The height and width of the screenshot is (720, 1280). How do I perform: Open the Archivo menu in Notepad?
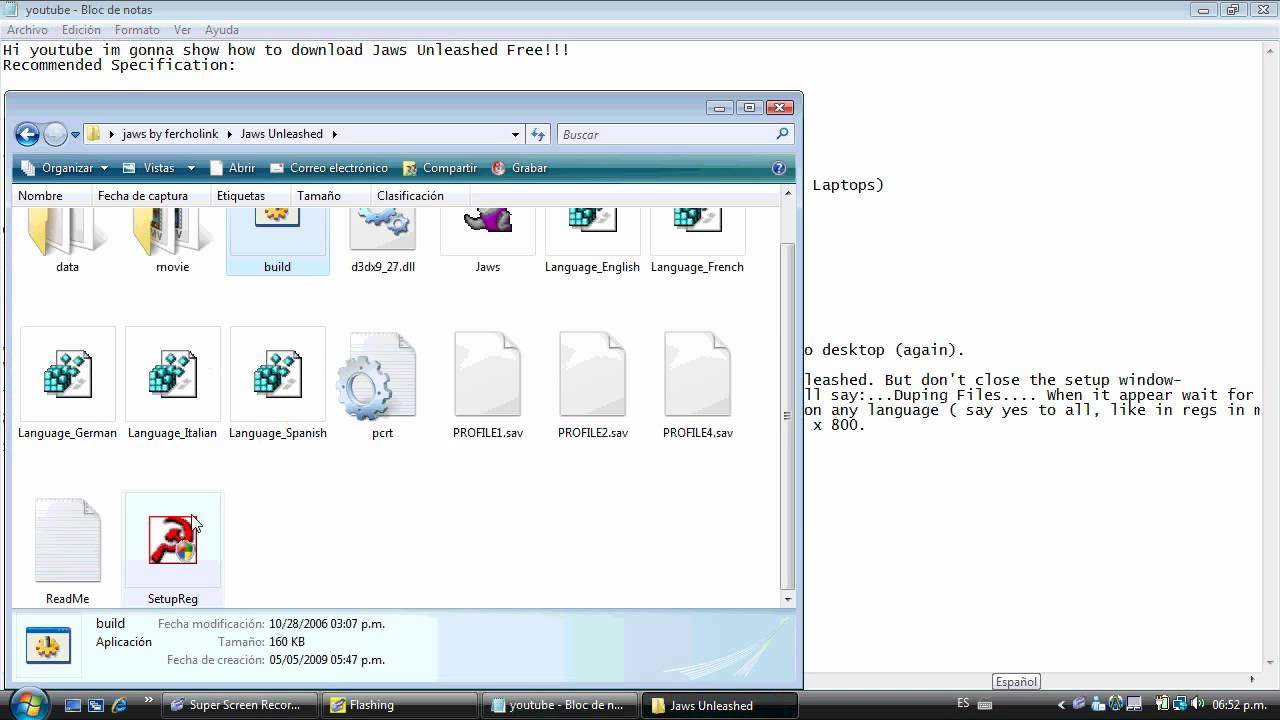[27, 30]
